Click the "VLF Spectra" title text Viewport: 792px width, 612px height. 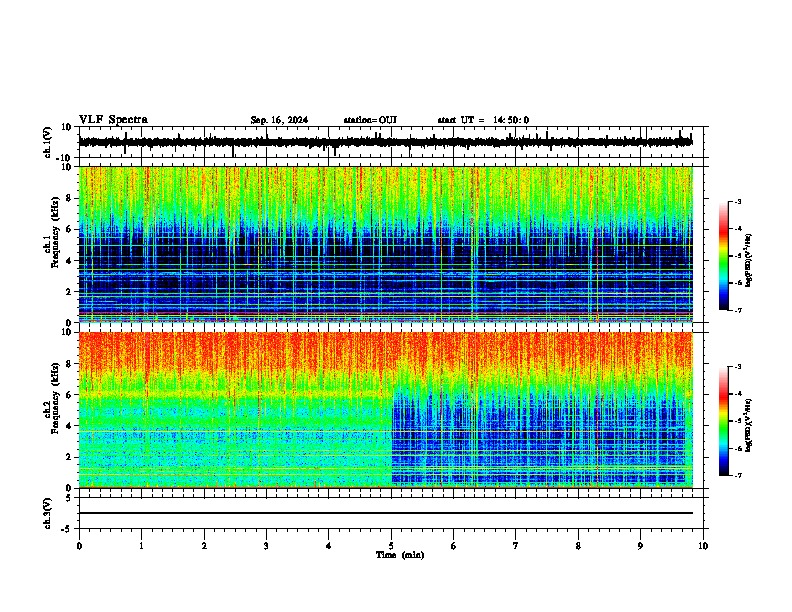pyautogui.click(x=113, y=120)
